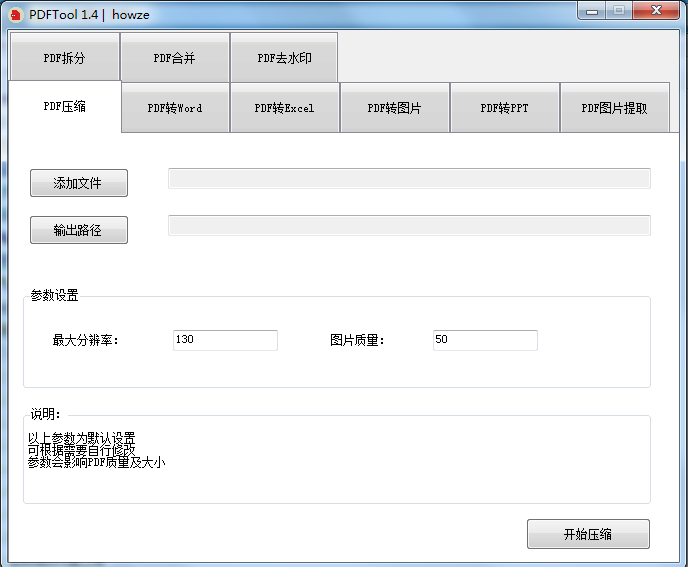This screenshot has height=567, width=688.
Task: Click the 图片质量 label
Action: (x=357, y=340)
